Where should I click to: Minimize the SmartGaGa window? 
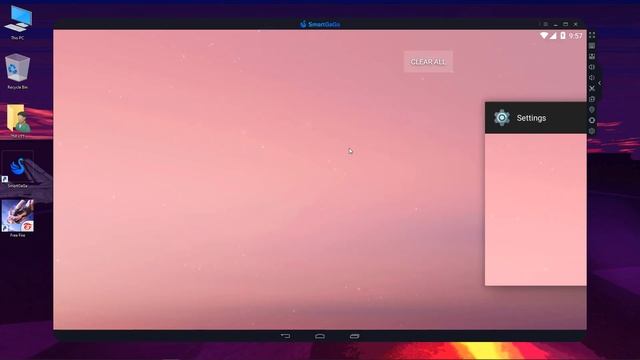pos(556,24)
